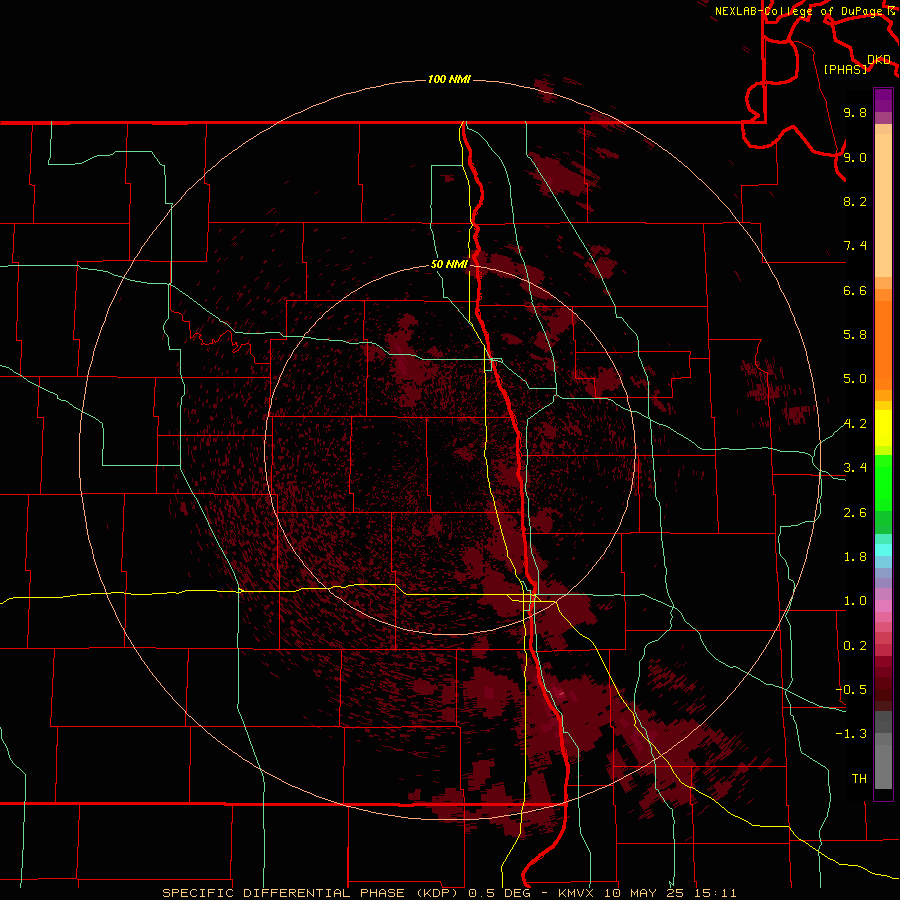900x900 pixels.
Task: Click the "15:11" time stamp
Action: 717,893
